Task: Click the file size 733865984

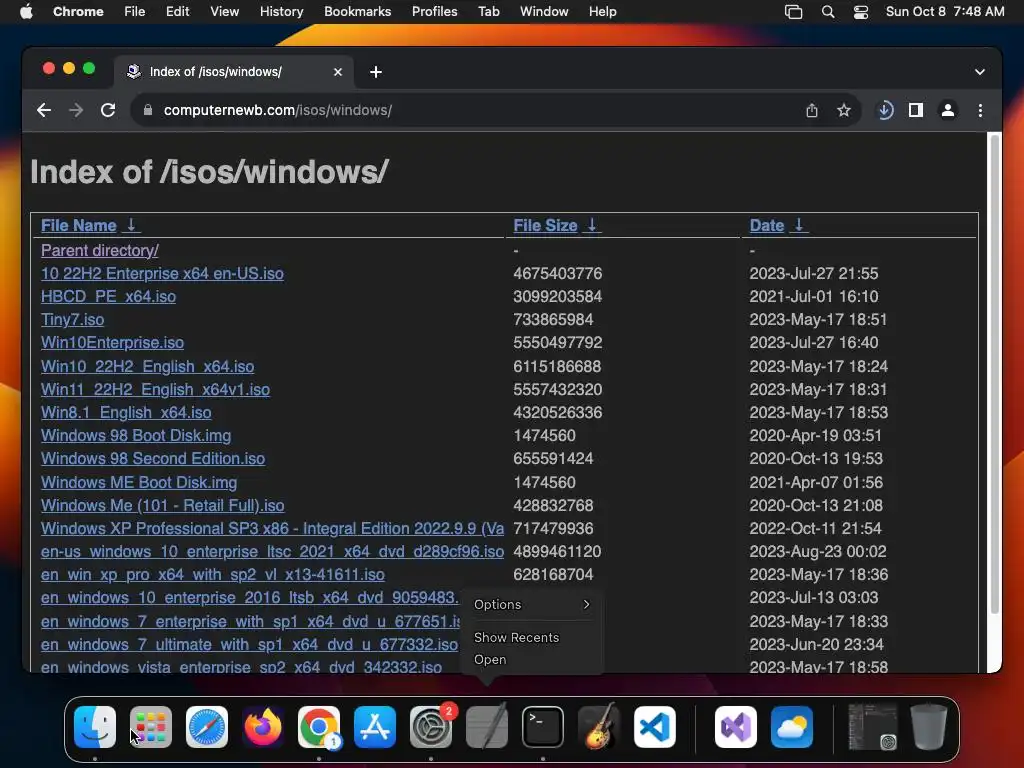Action: coord(553,319)
